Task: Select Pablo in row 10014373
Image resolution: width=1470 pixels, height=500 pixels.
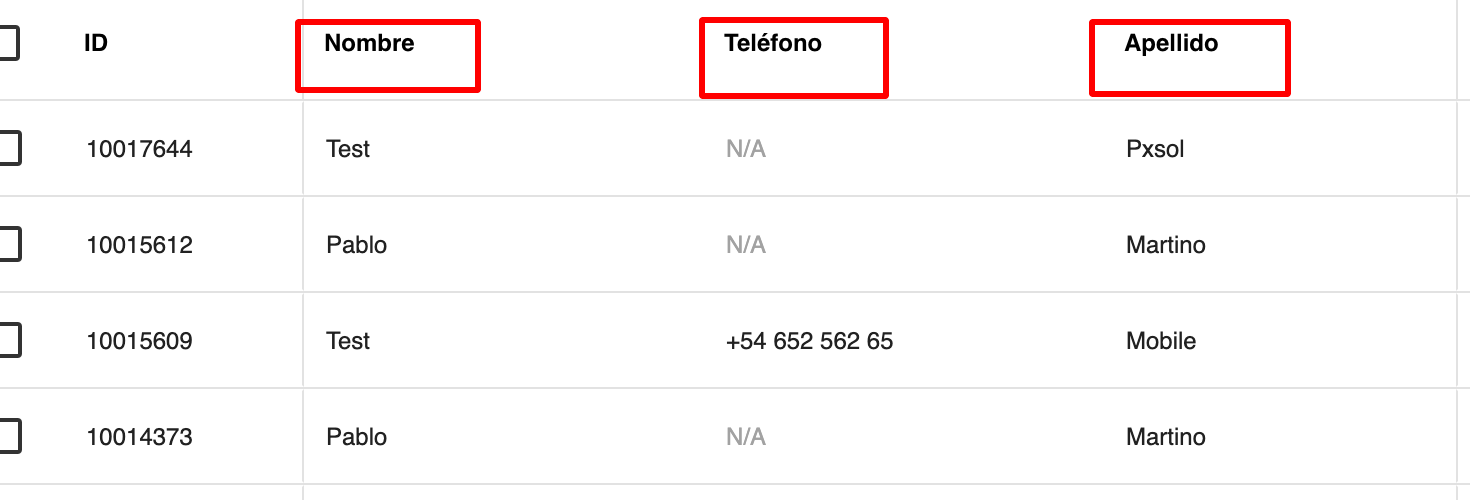Action: point(356,437)
